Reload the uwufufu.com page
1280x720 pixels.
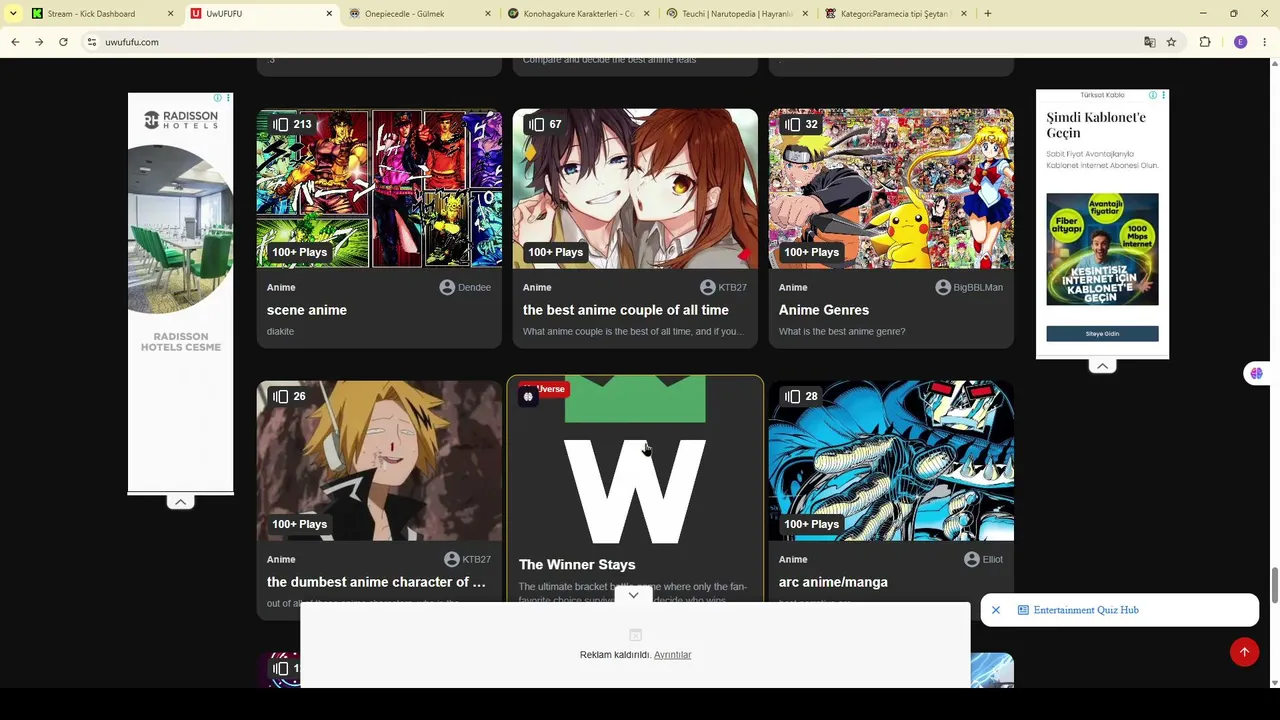point(63,42)
